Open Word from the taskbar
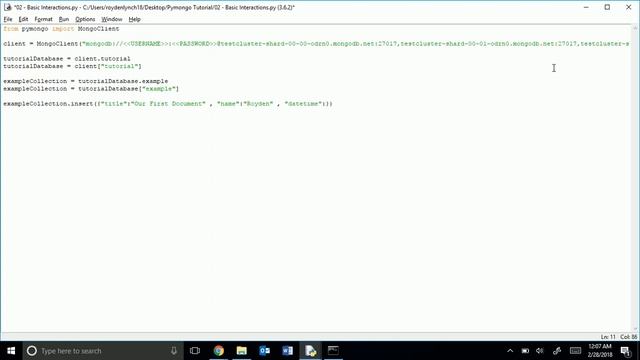 tap(287, 351)
